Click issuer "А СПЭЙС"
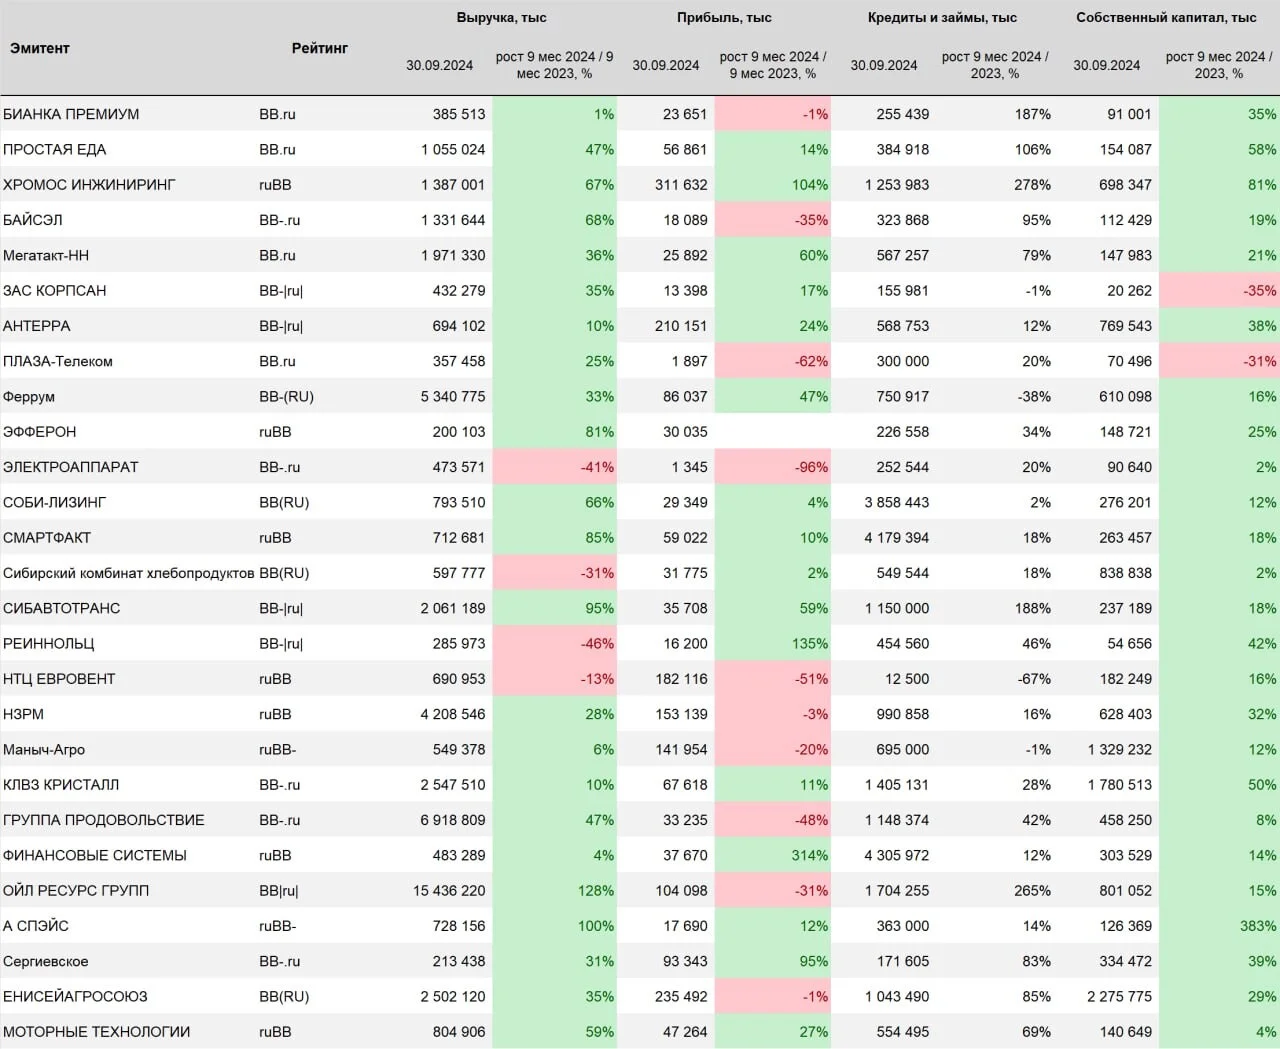The width and height of the screenshot is (1280, 1049). pyautogui.click(x=36, y=926)
